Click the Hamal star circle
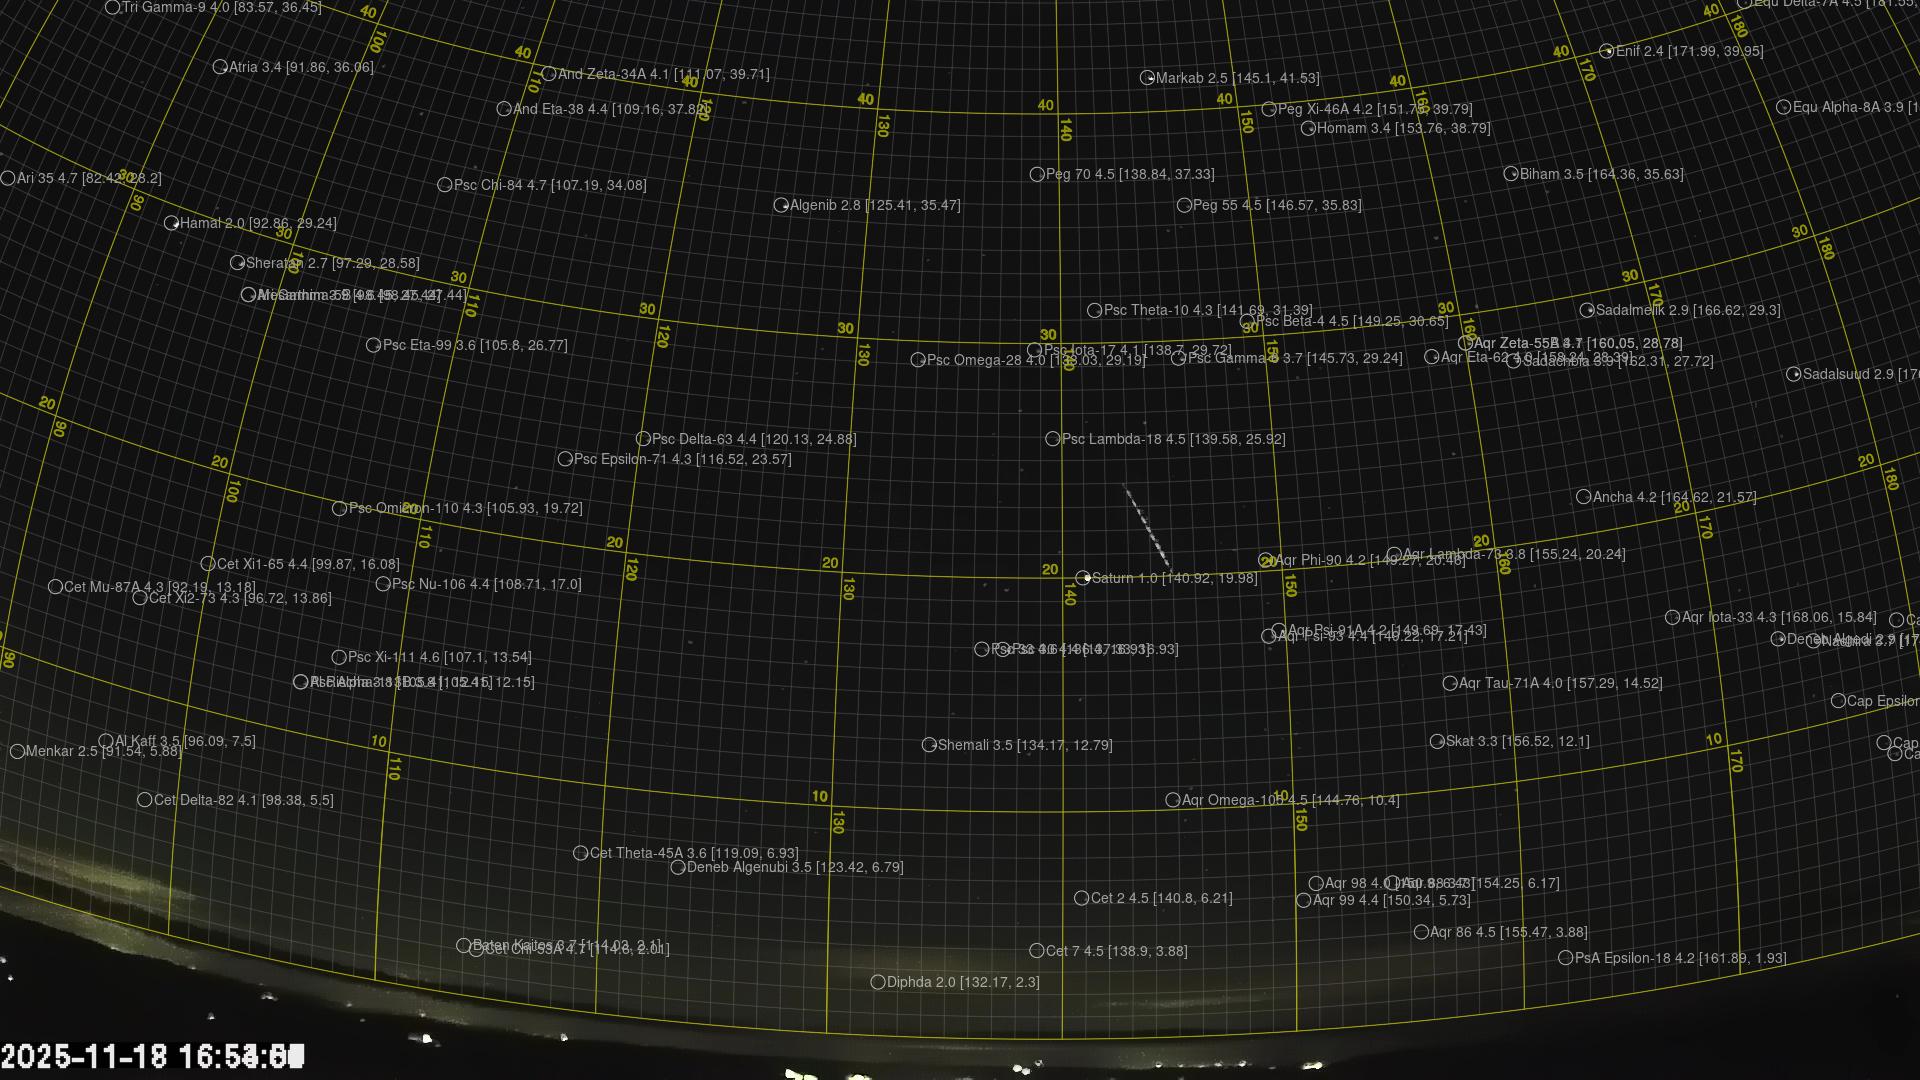Screen dimensions: 1920x1080 [x=171, y=223]
